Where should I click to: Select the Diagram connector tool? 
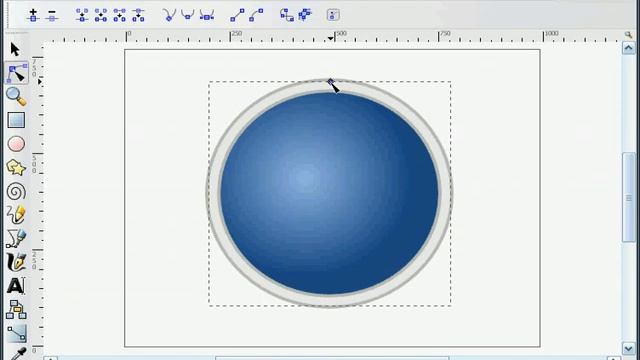tap(16, 309)
